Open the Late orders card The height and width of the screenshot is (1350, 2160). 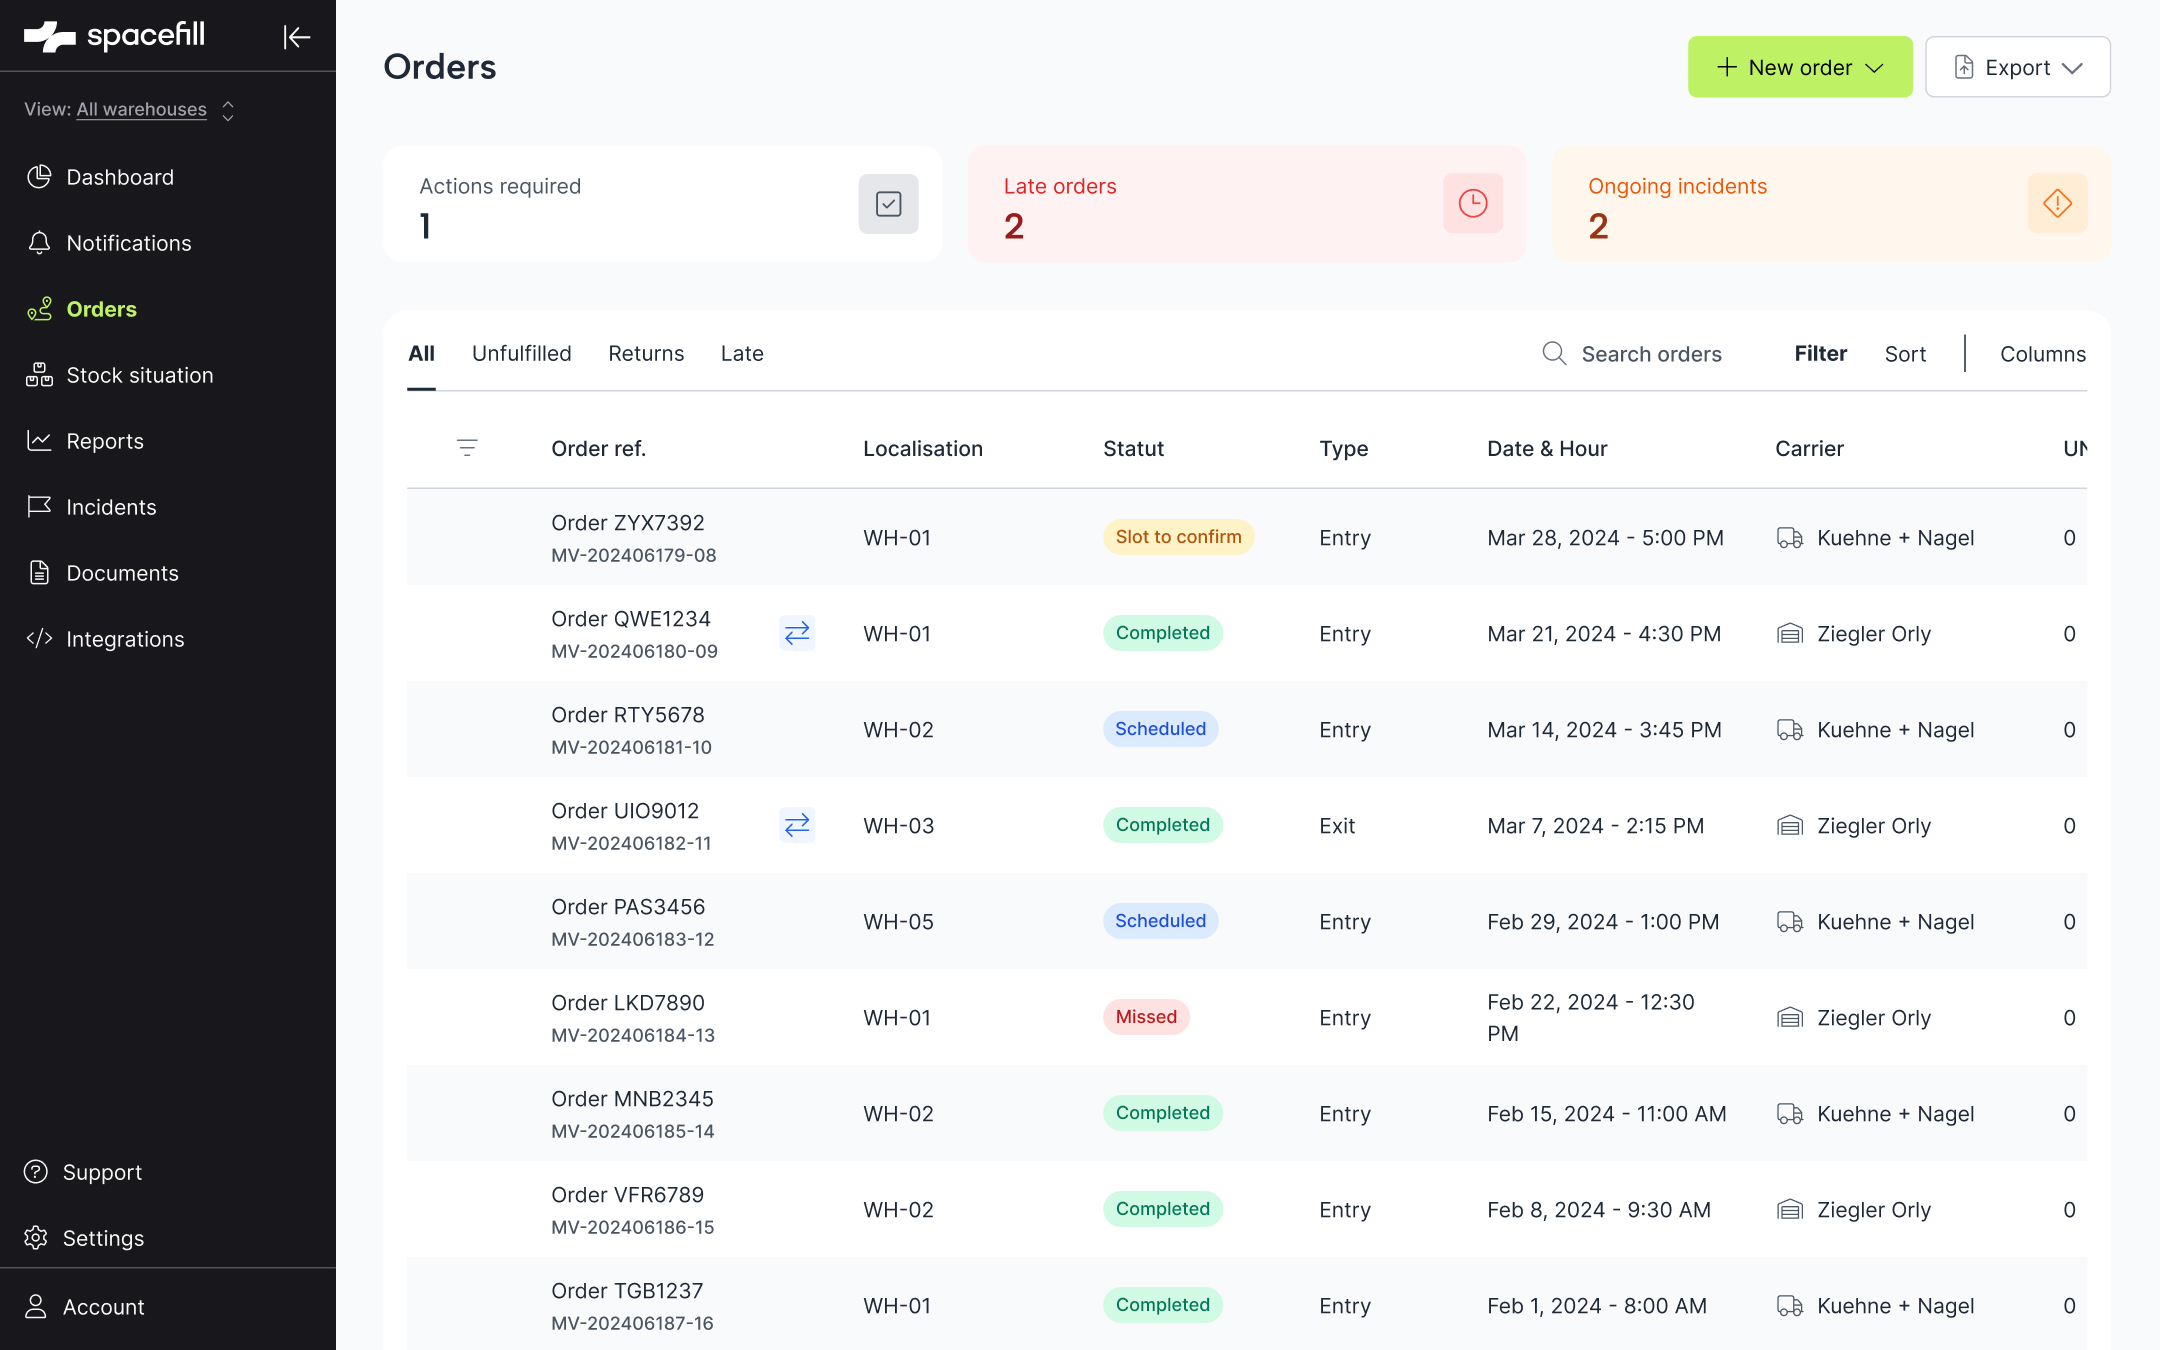coord(1247,204)
